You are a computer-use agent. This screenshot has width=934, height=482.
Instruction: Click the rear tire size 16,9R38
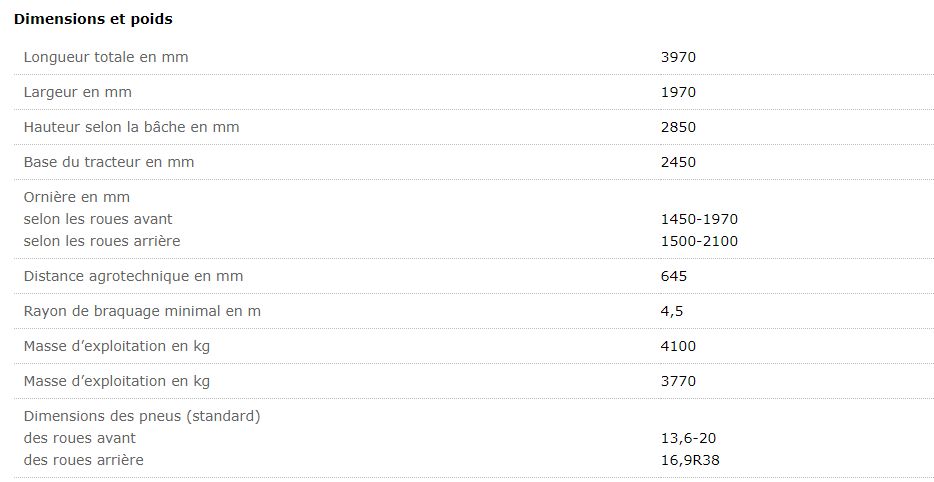(689, 460)
